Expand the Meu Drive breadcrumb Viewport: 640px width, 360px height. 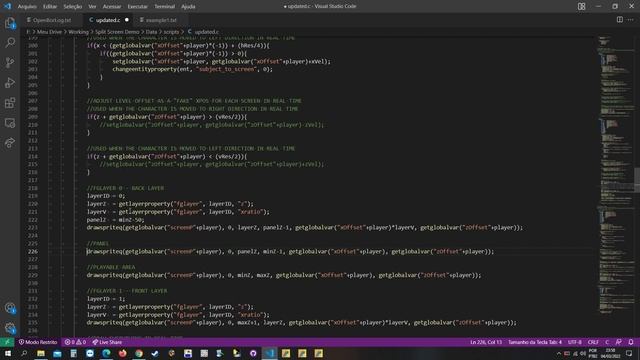49,32
